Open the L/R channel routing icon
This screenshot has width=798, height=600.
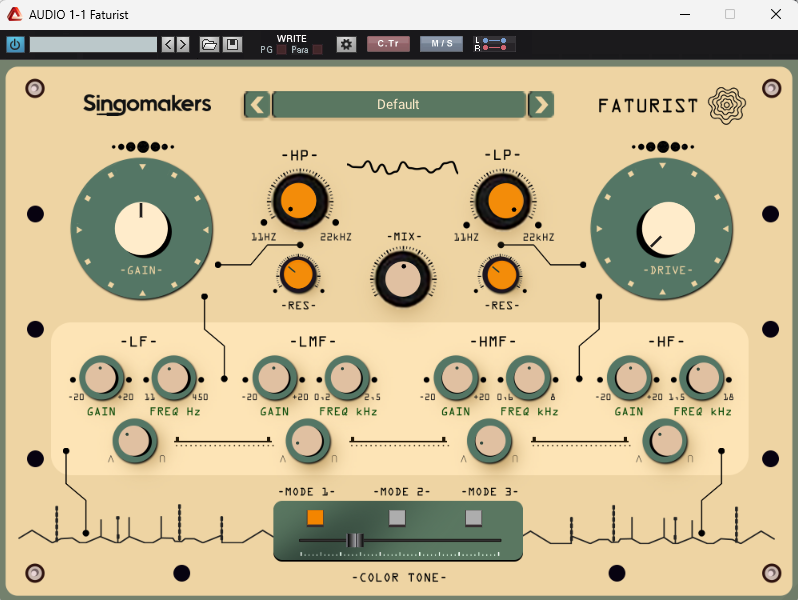coord(495,44)
